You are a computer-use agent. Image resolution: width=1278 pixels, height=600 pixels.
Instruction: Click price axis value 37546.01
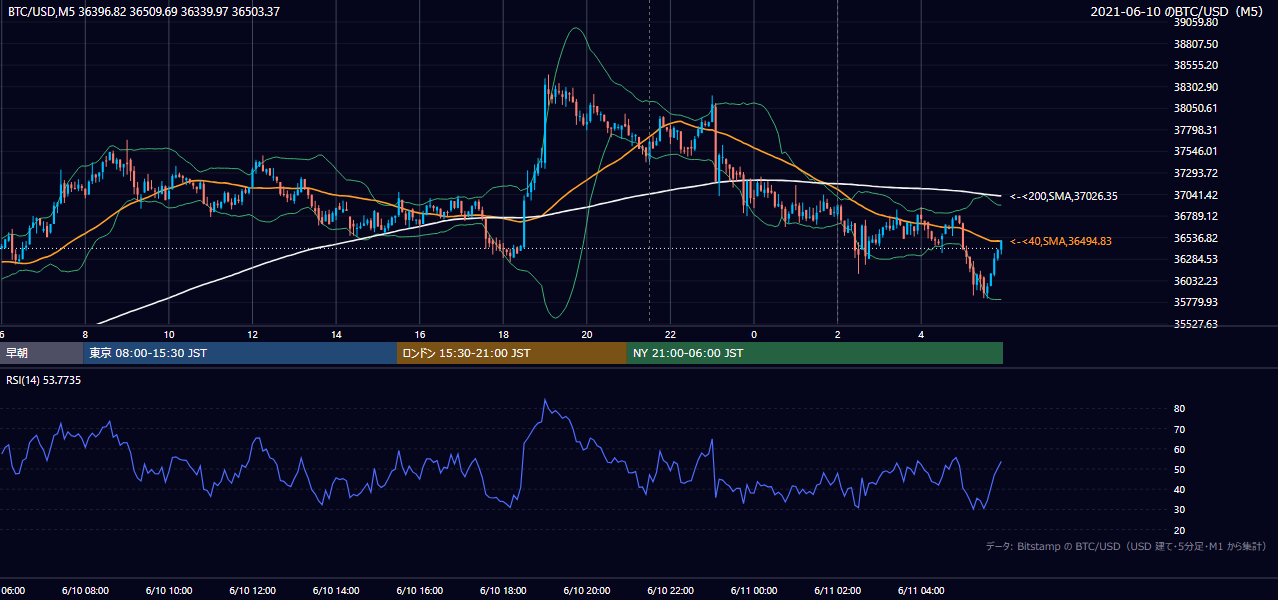click(1195, 151)
